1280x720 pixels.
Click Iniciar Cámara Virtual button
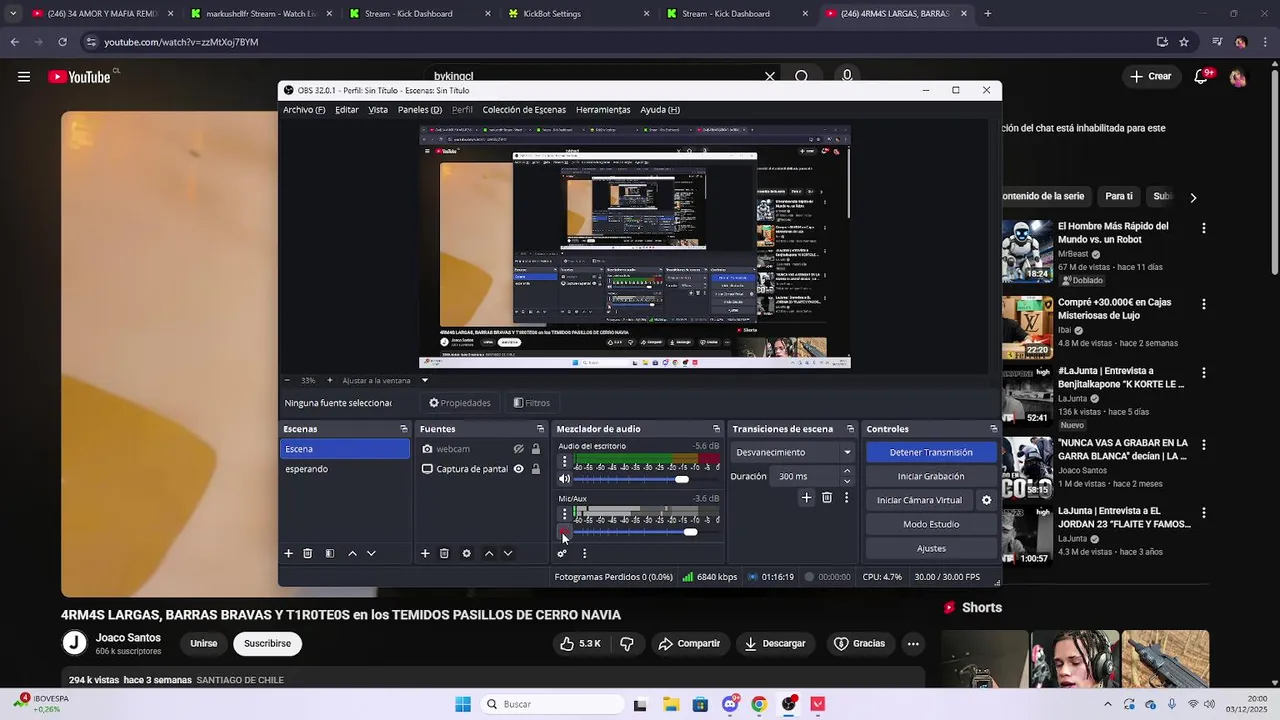[919, 500]
